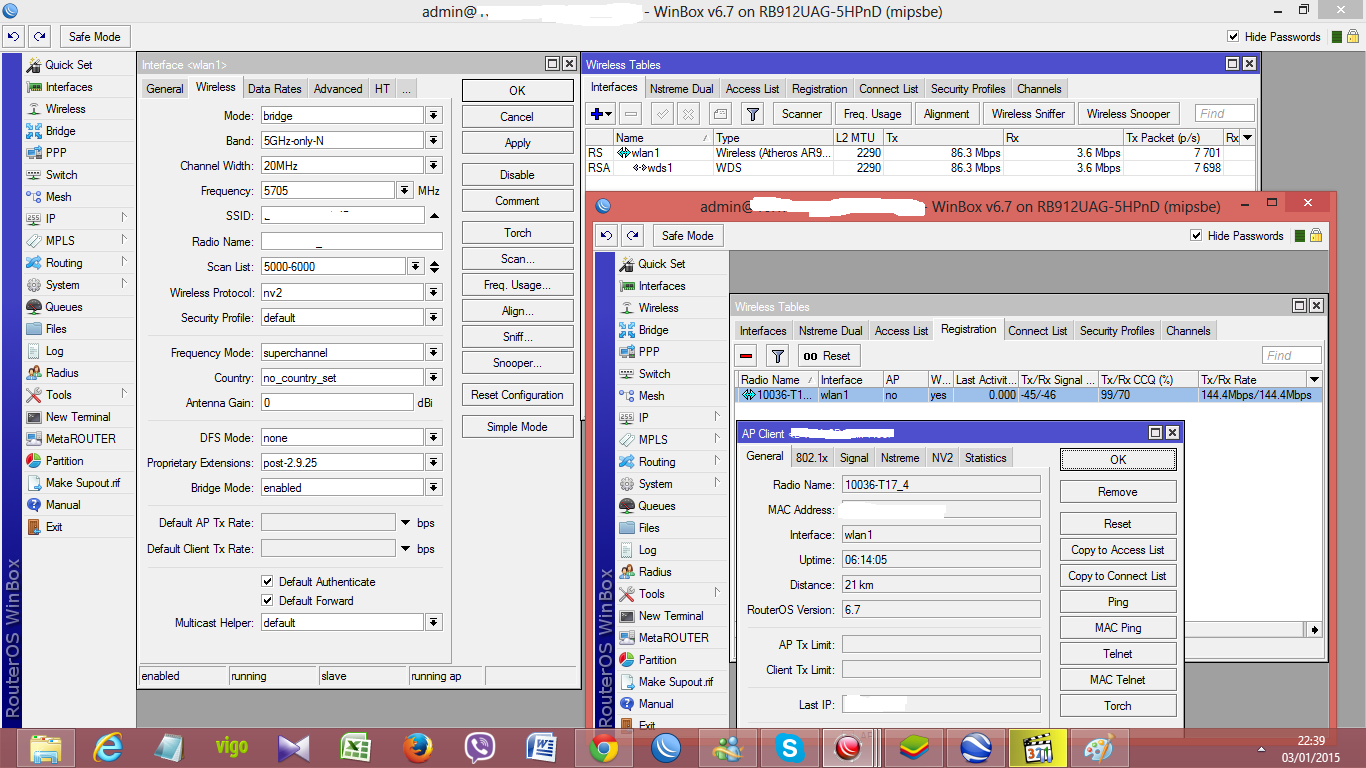Toggle the Default Forward checkbox
The image size is (1366, 768).
(268, 601)
